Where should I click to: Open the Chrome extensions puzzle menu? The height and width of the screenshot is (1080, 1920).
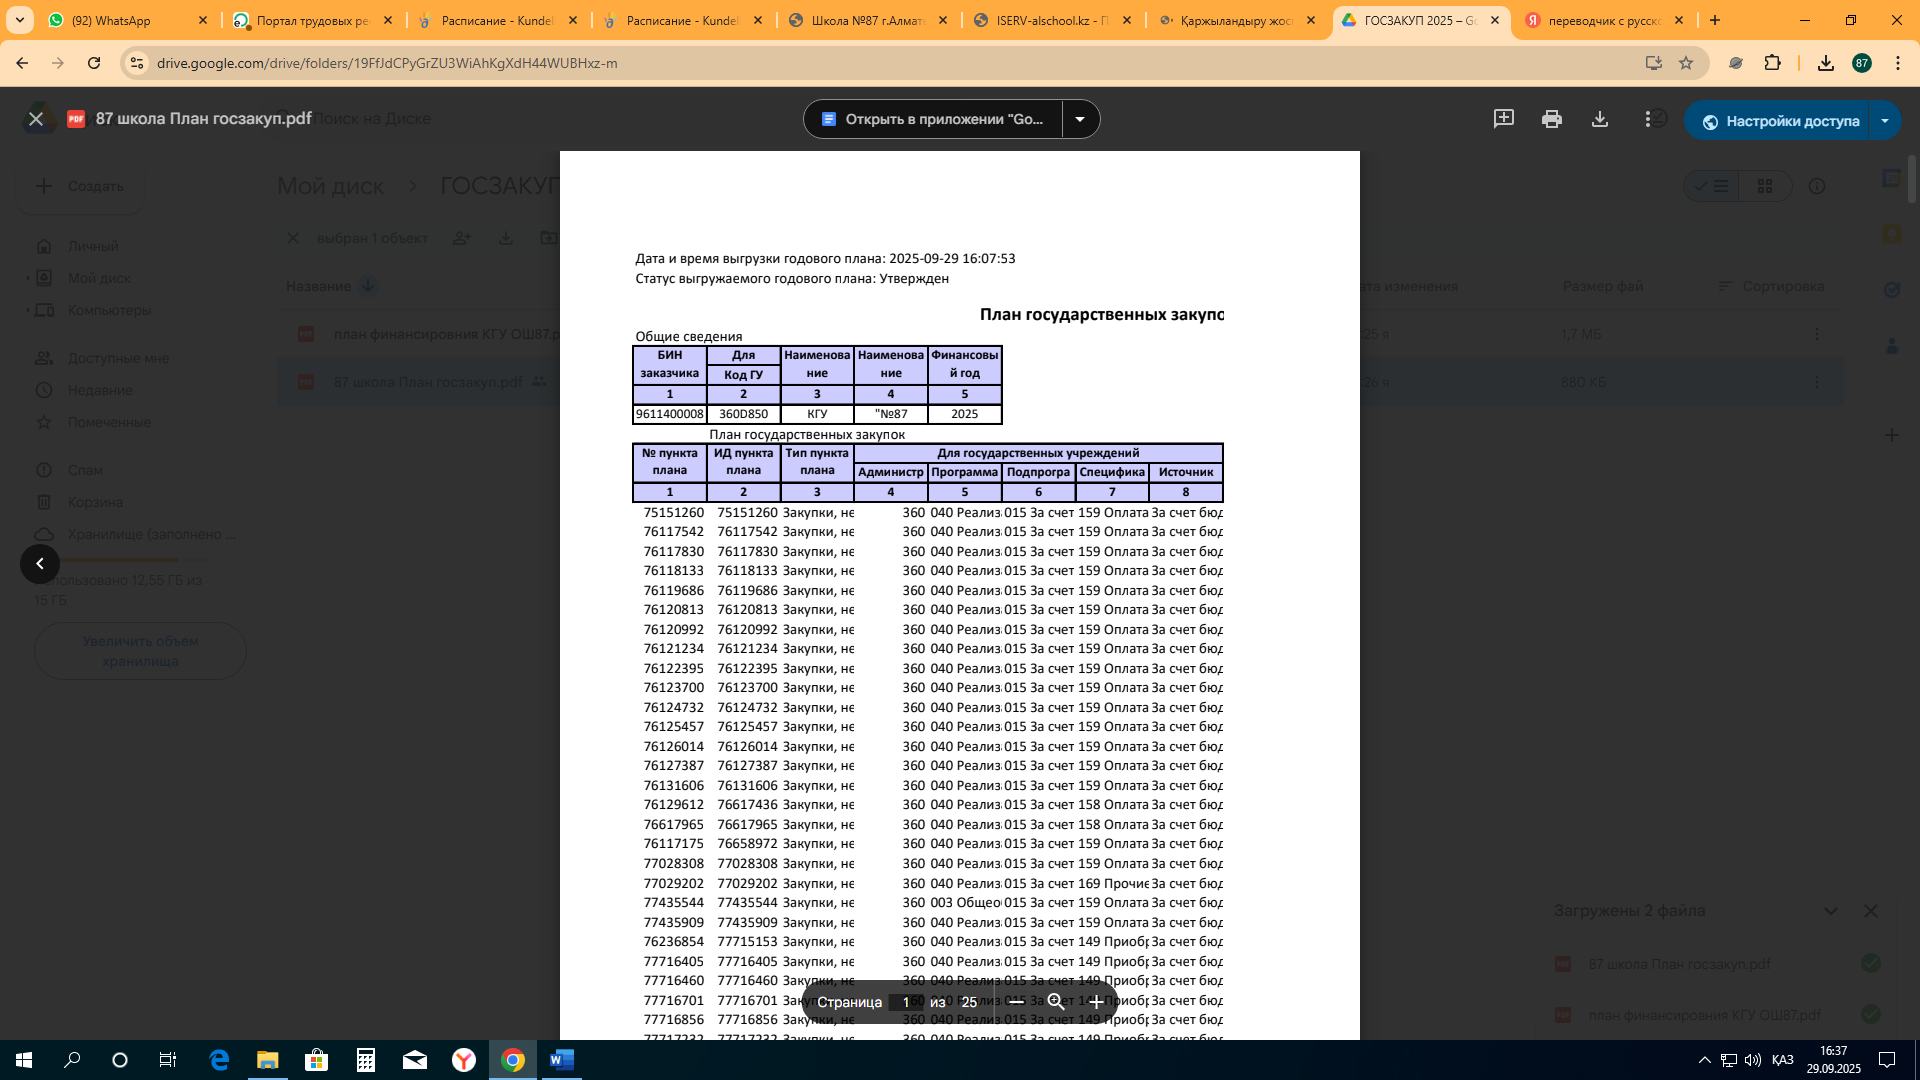(x=1773, y=63)
